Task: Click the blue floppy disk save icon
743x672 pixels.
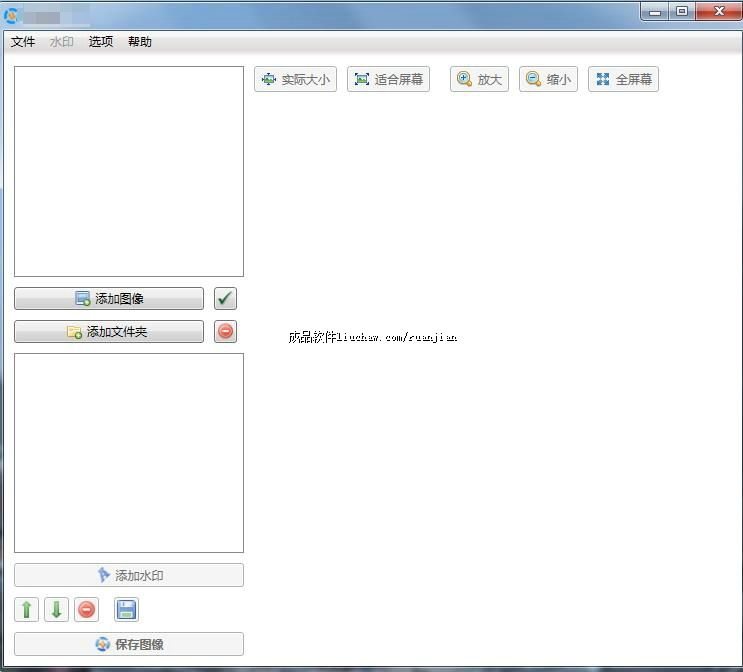Action: coord(126,609)
